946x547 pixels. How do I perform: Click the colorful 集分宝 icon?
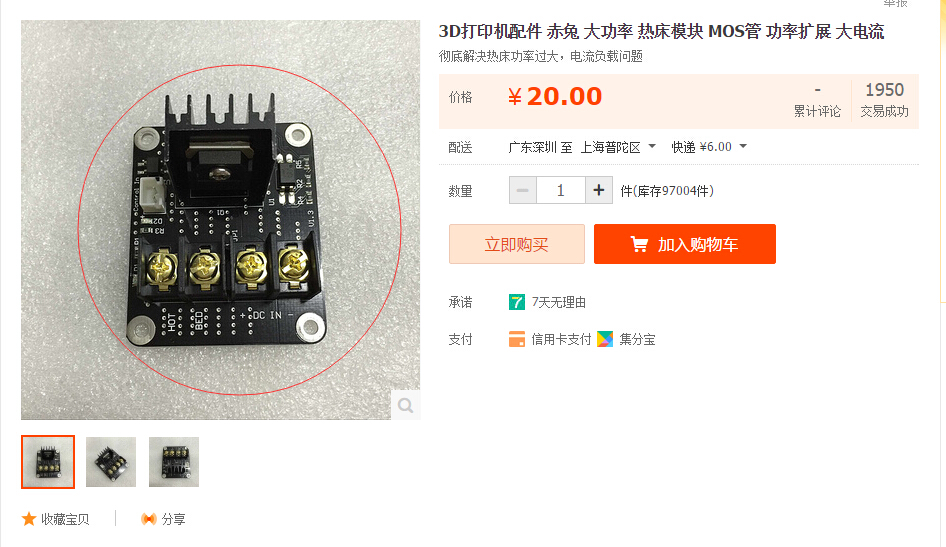coord(605,340)
